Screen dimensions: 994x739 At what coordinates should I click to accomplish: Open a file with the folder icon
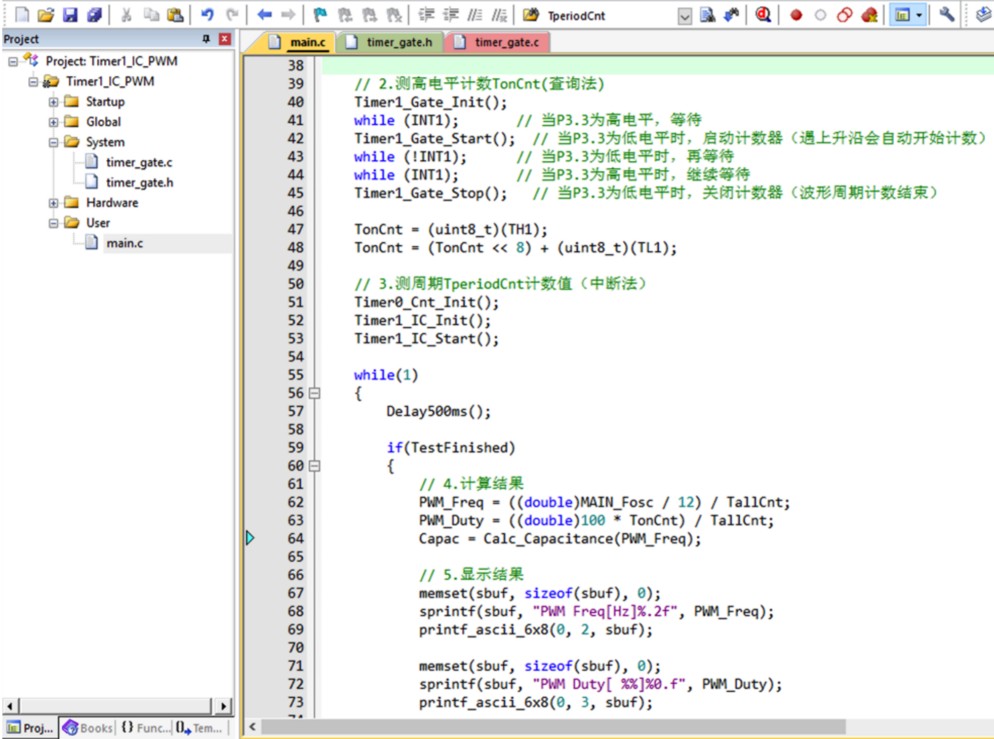pos(46,15)
